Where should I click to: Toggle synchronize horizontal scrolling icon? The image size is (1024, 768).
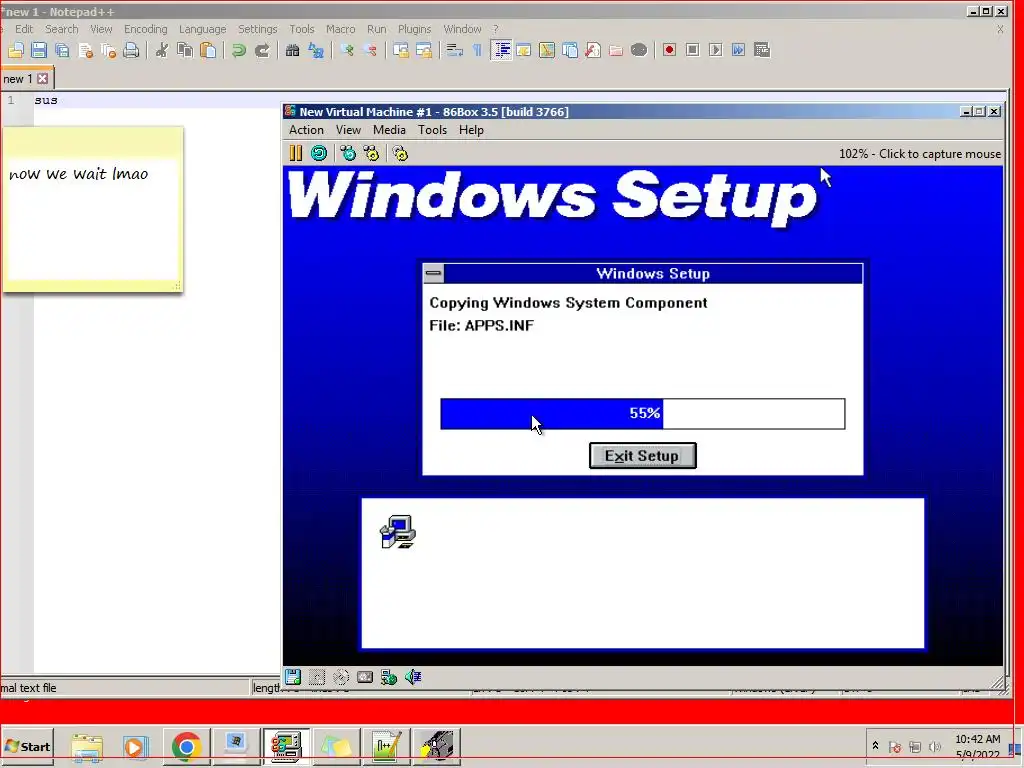(424, 50)
